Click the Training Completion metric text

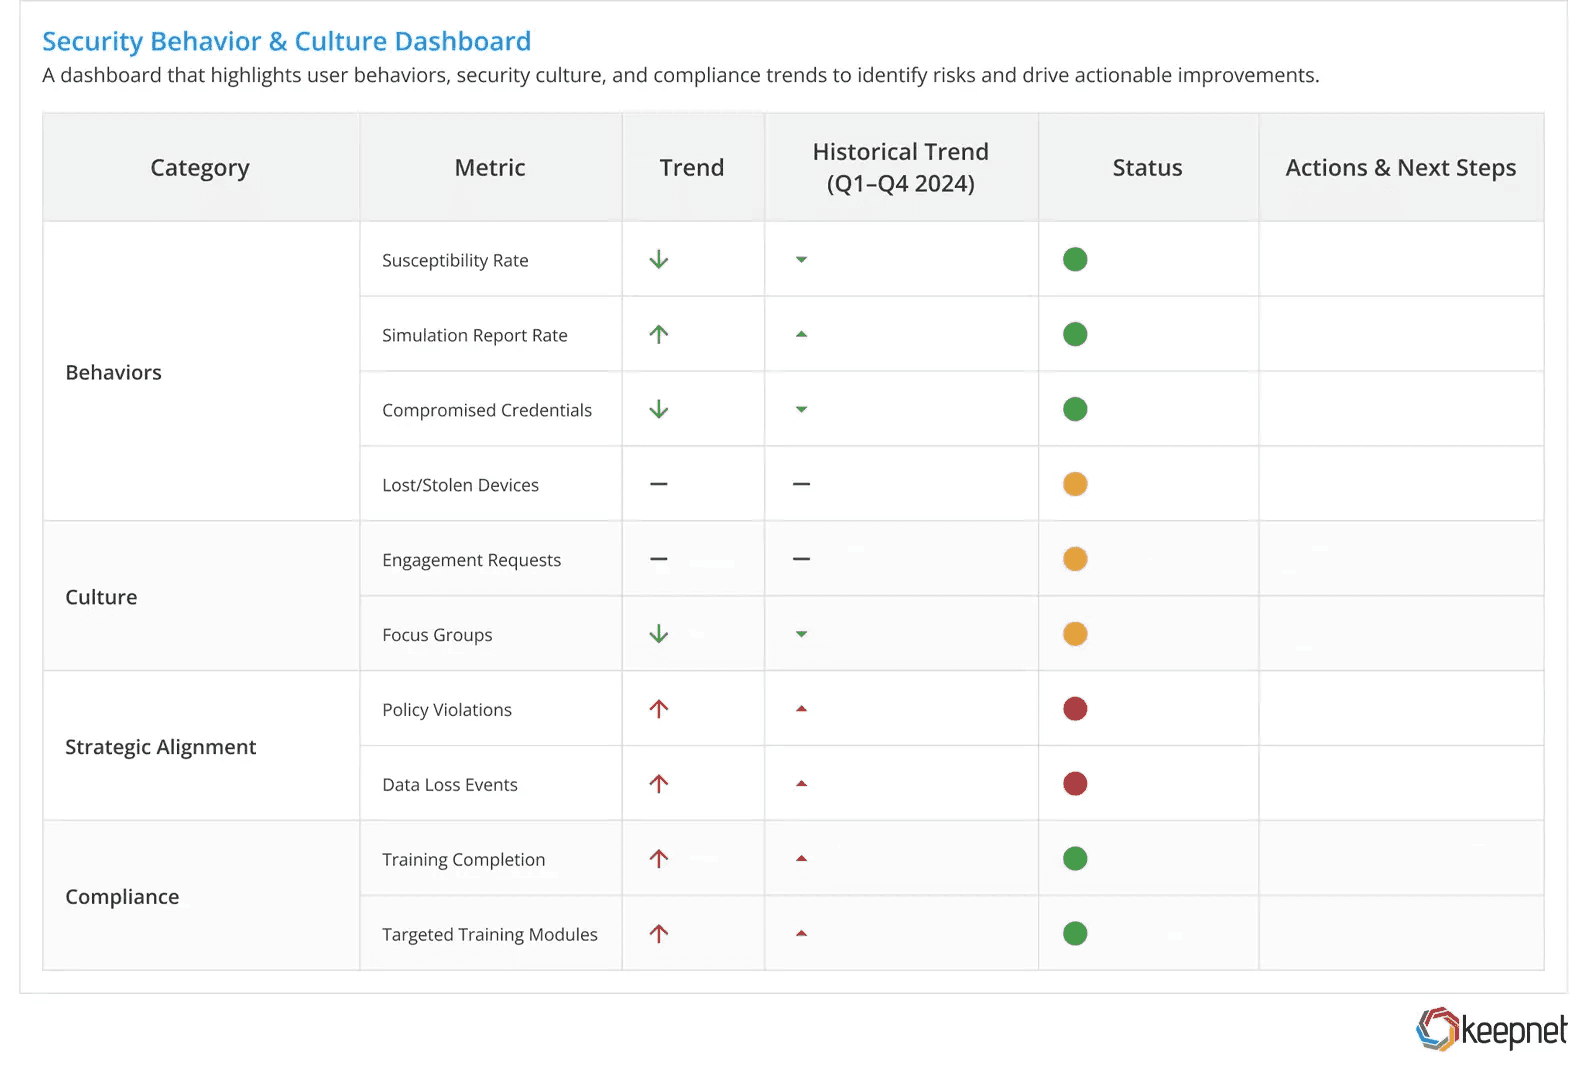click(464, 860)
